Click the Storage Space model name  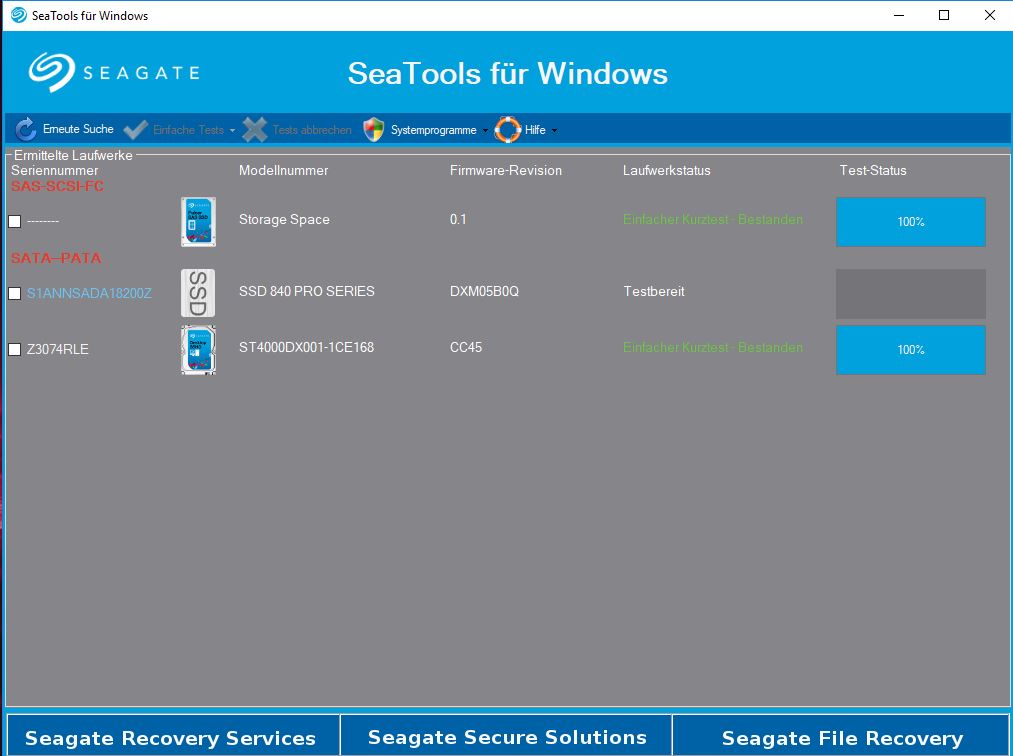284,220
